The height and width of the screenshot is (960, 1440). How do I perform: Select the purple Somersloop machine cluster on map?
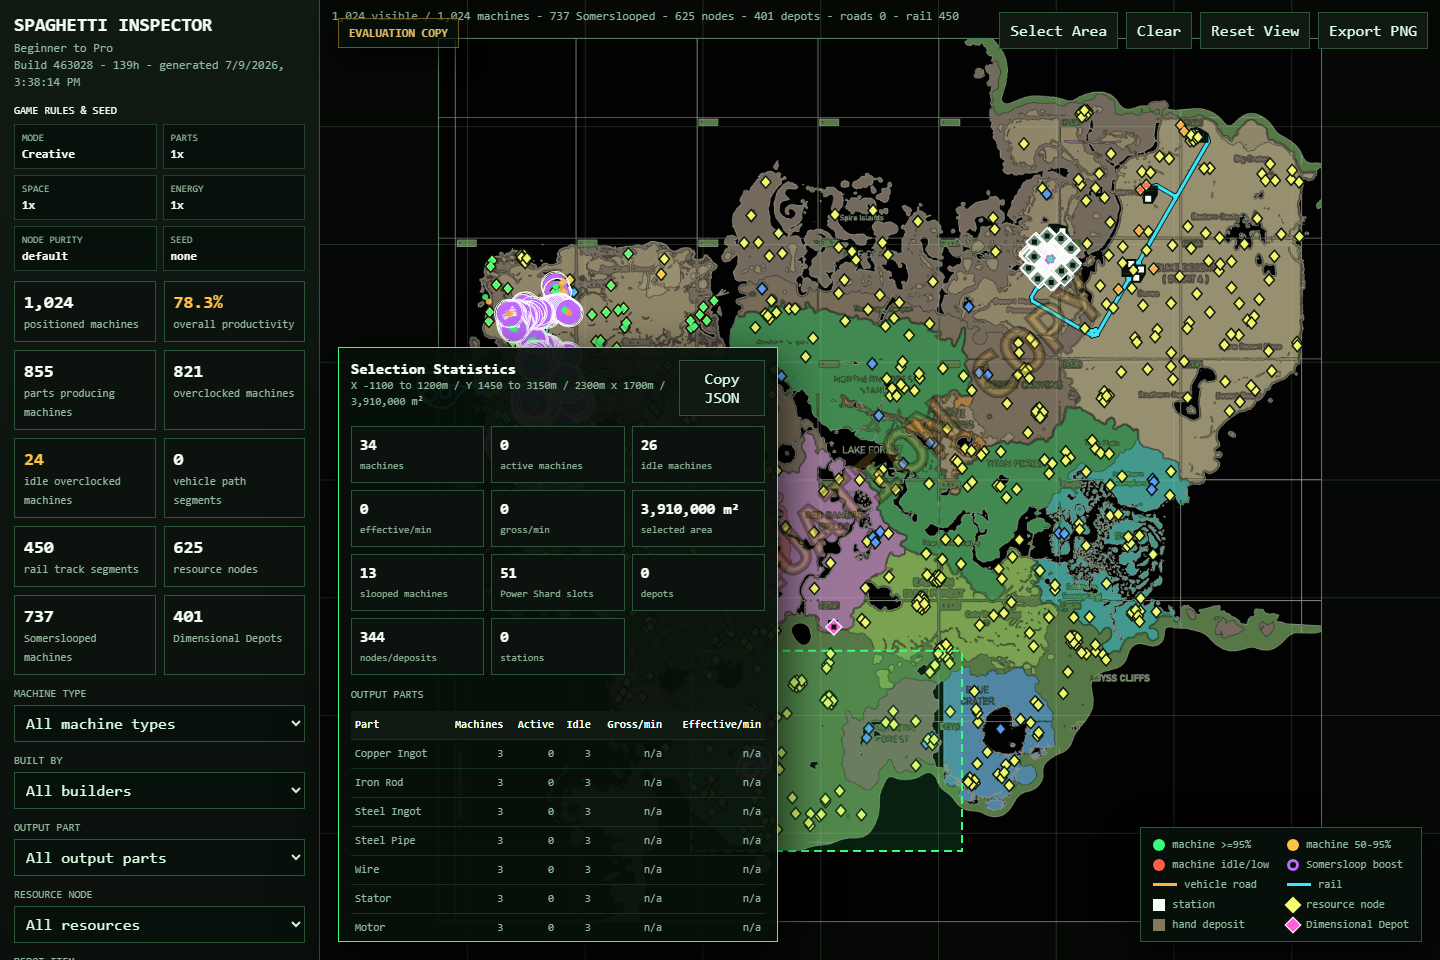(540, 308)
